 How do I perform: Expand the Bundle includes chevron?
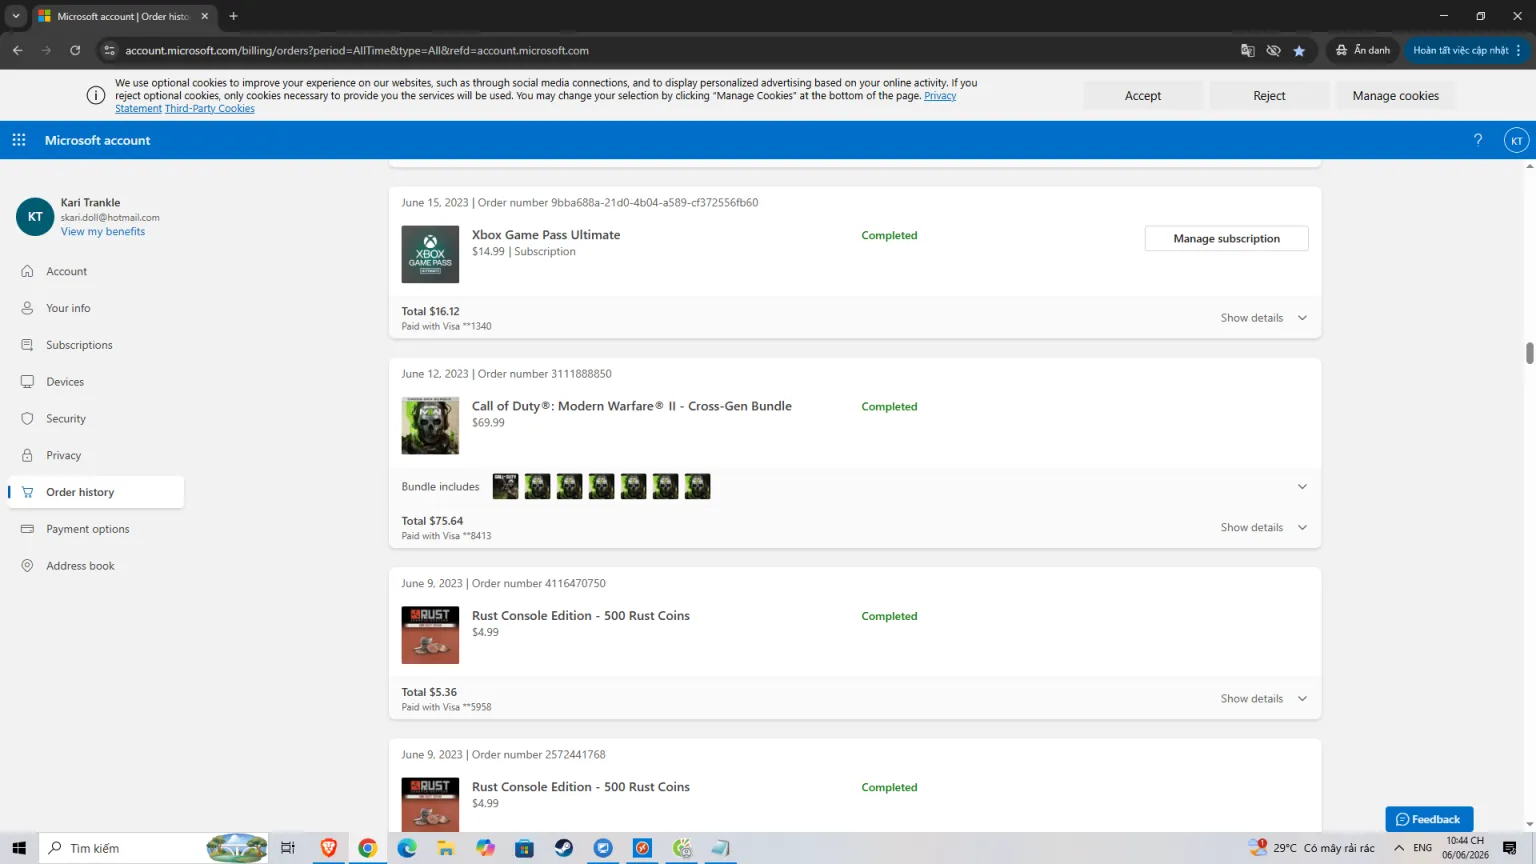tap(1302, 487)
